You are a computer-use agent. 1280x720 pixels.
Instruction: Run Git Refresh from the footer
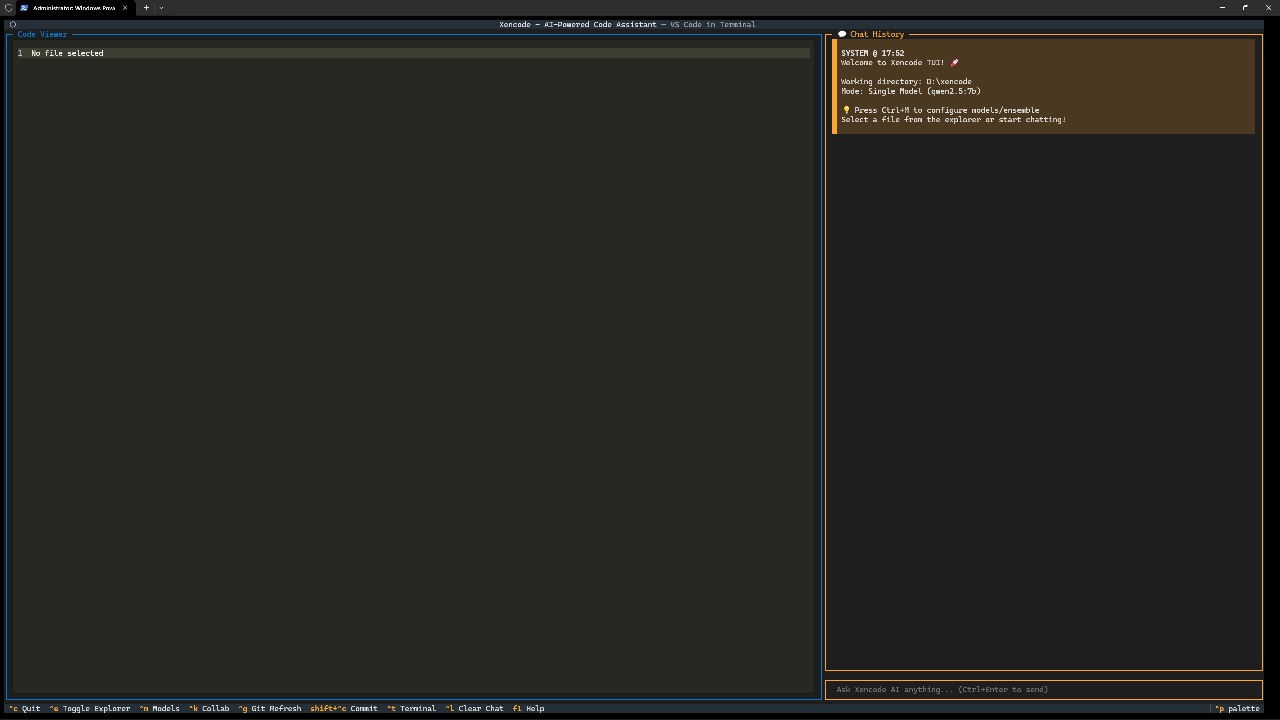(270, 708)
